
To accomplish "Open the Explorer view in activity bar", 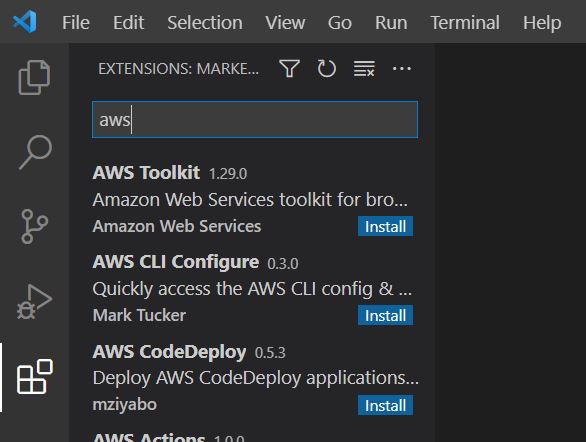I will 34,77.
